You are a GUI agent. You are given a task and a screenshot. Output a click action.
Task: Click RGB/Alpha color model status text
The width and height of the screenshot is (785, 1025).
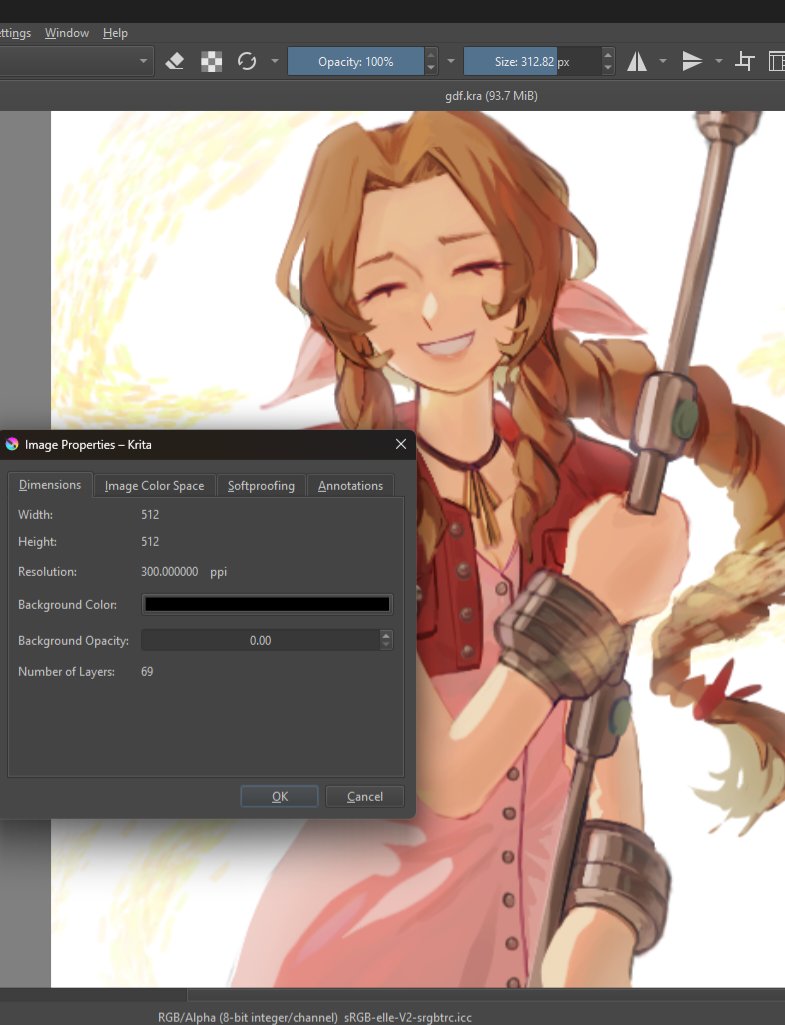click(x=248, y=1017)
